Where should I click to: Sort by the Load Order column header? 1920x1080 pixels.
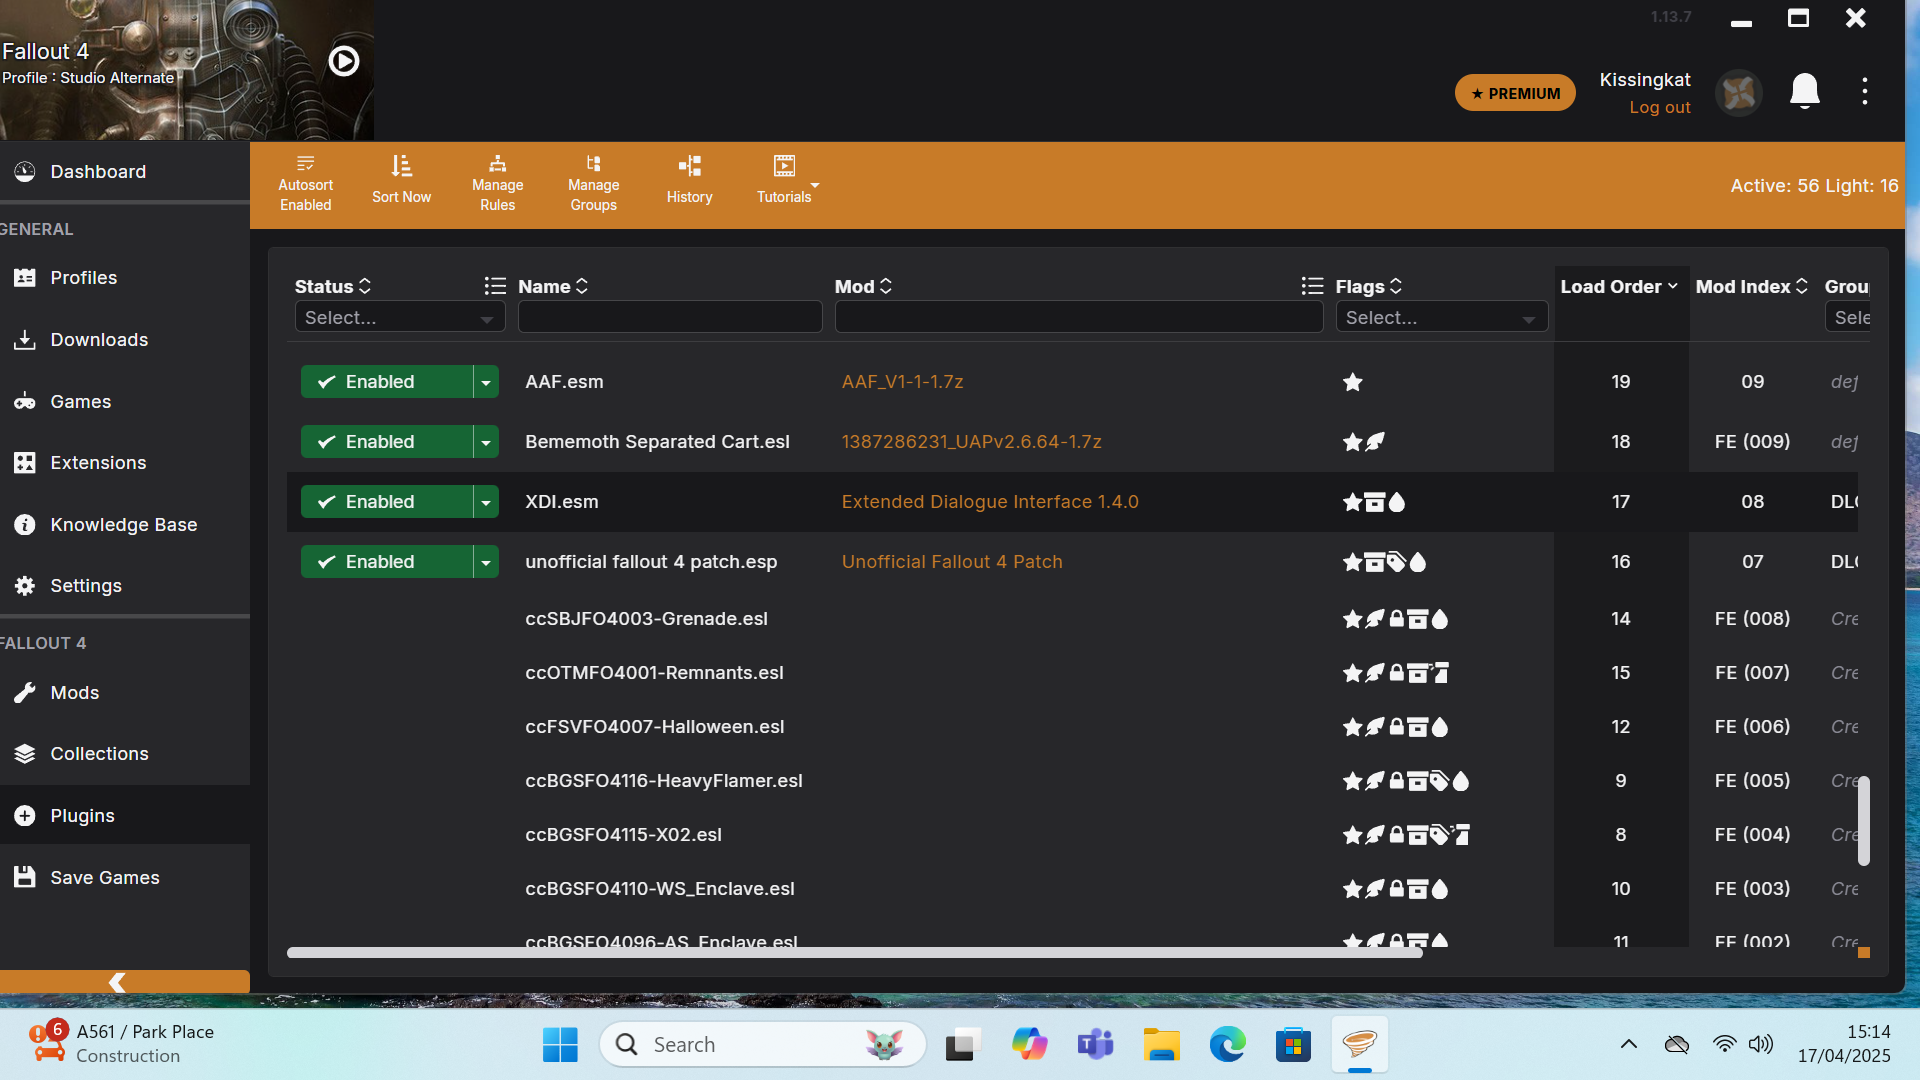1619,287
